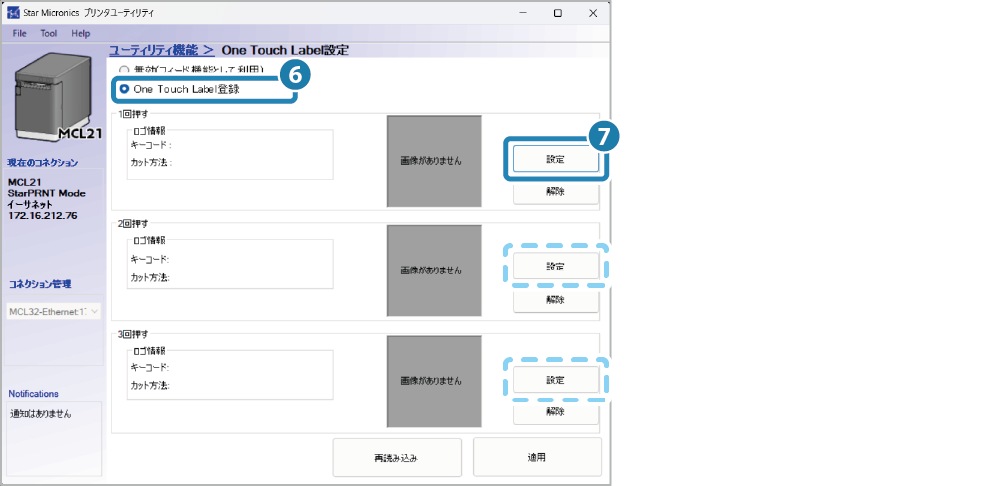Click the 再読み込み button
The width and height of the screenshot is (1000, 486).
coord(397,457)
